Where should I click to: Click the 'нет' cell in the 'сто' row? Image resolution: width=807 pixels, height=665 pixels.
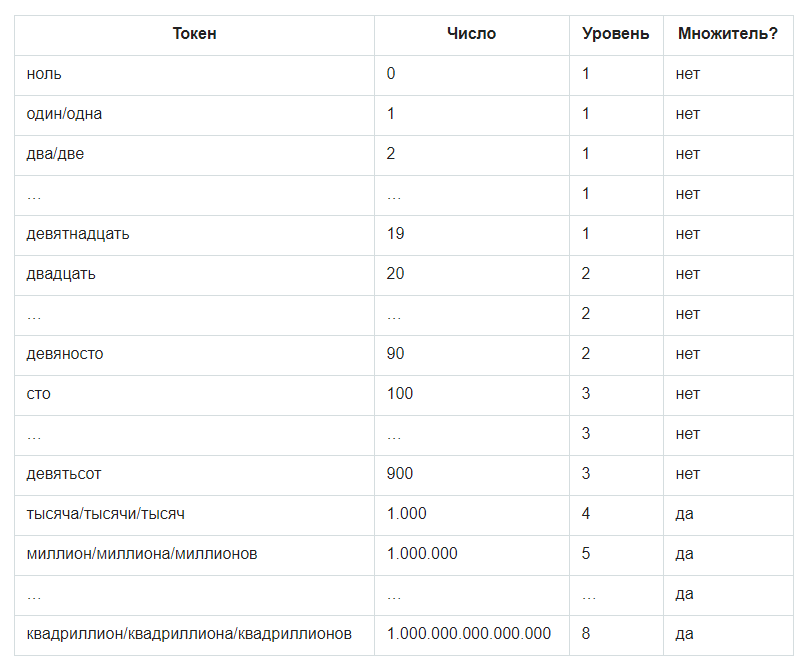(688, 394)
